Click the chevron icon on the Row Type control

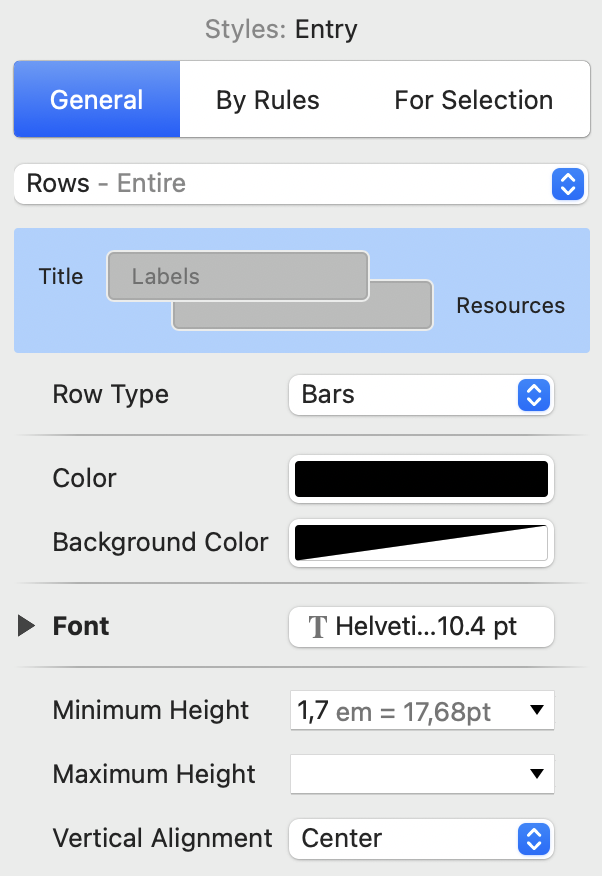click(x=533, y=395)
